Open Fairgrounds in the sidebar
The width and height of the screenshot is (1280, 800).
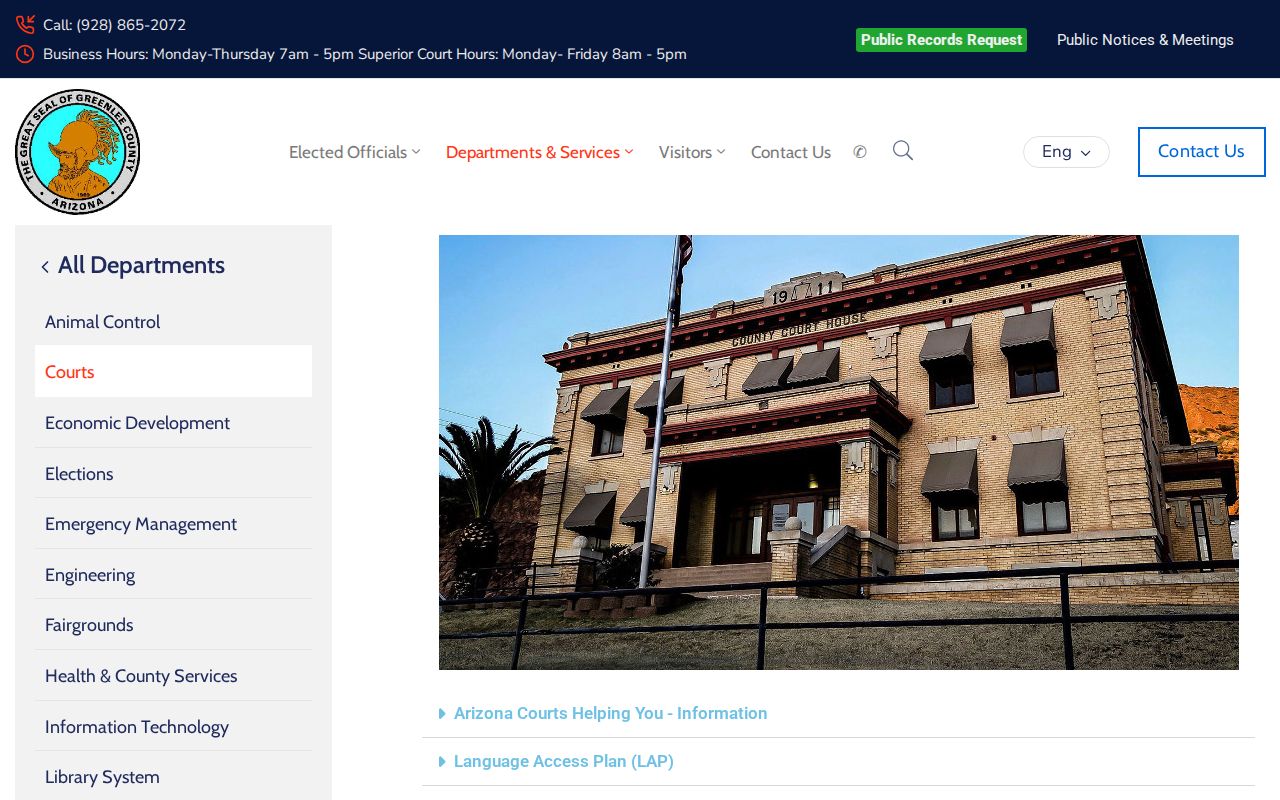173,624
